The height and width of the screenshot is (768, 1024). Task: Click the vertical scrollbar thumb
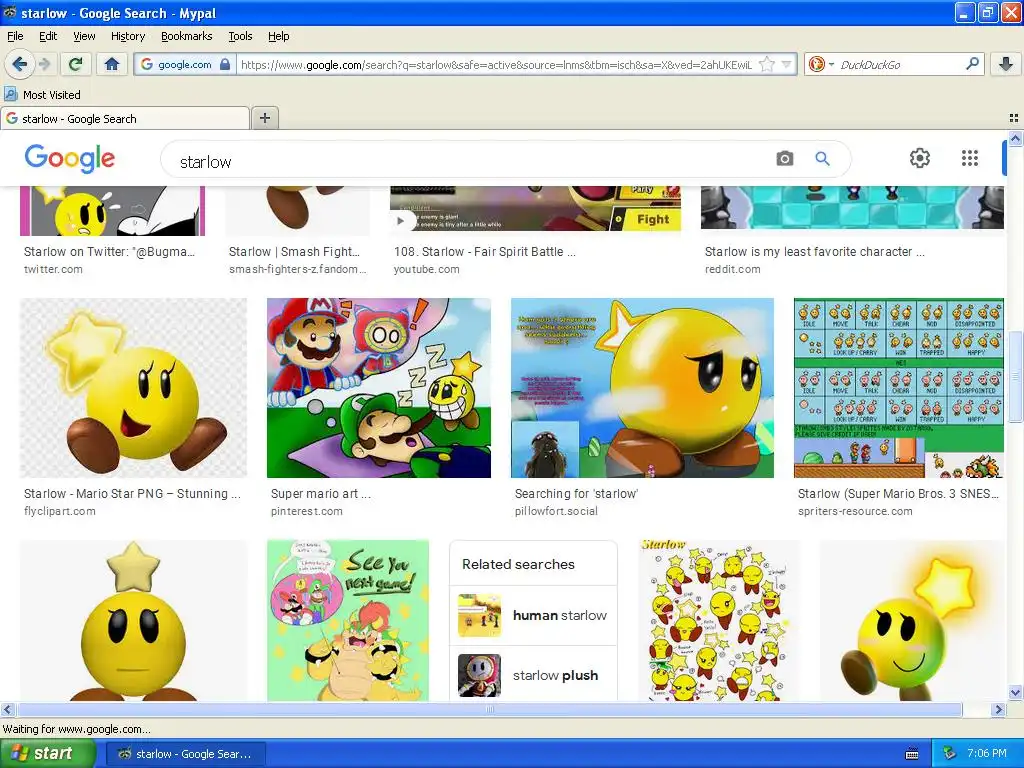tap(1015, 377)
